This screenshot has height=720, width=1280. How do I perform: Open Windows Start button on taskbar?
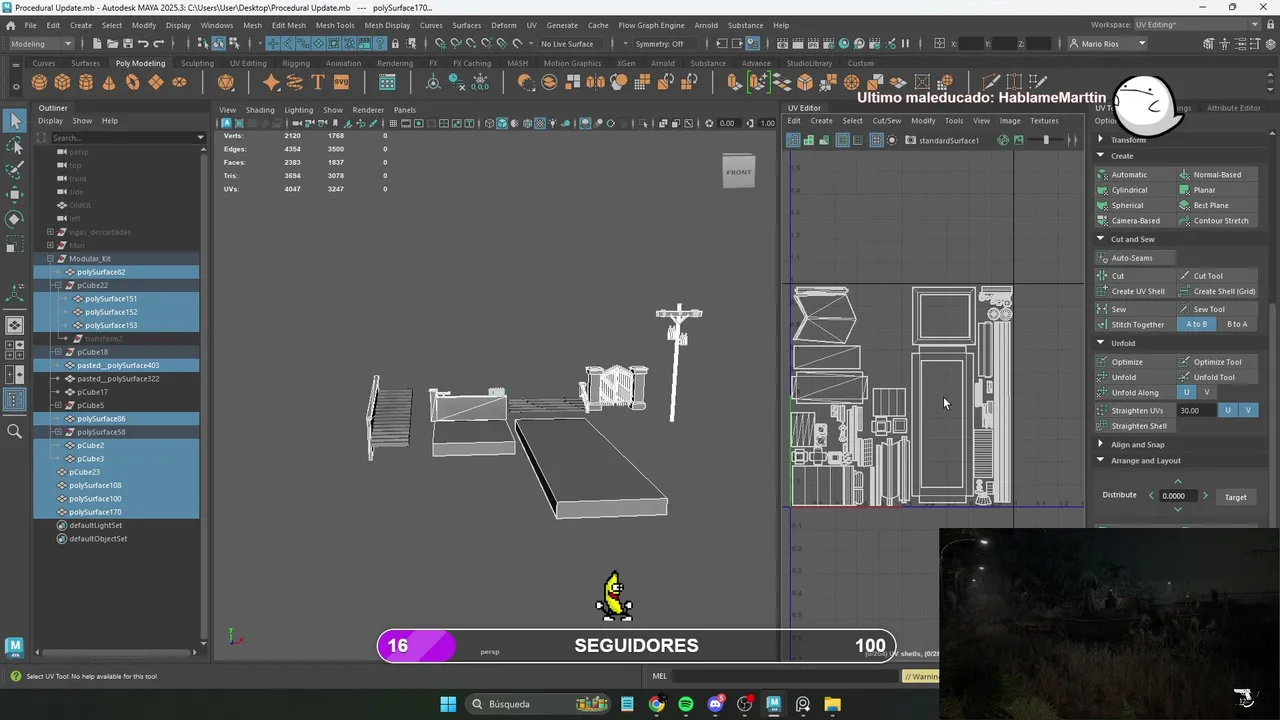click(448, 704)
